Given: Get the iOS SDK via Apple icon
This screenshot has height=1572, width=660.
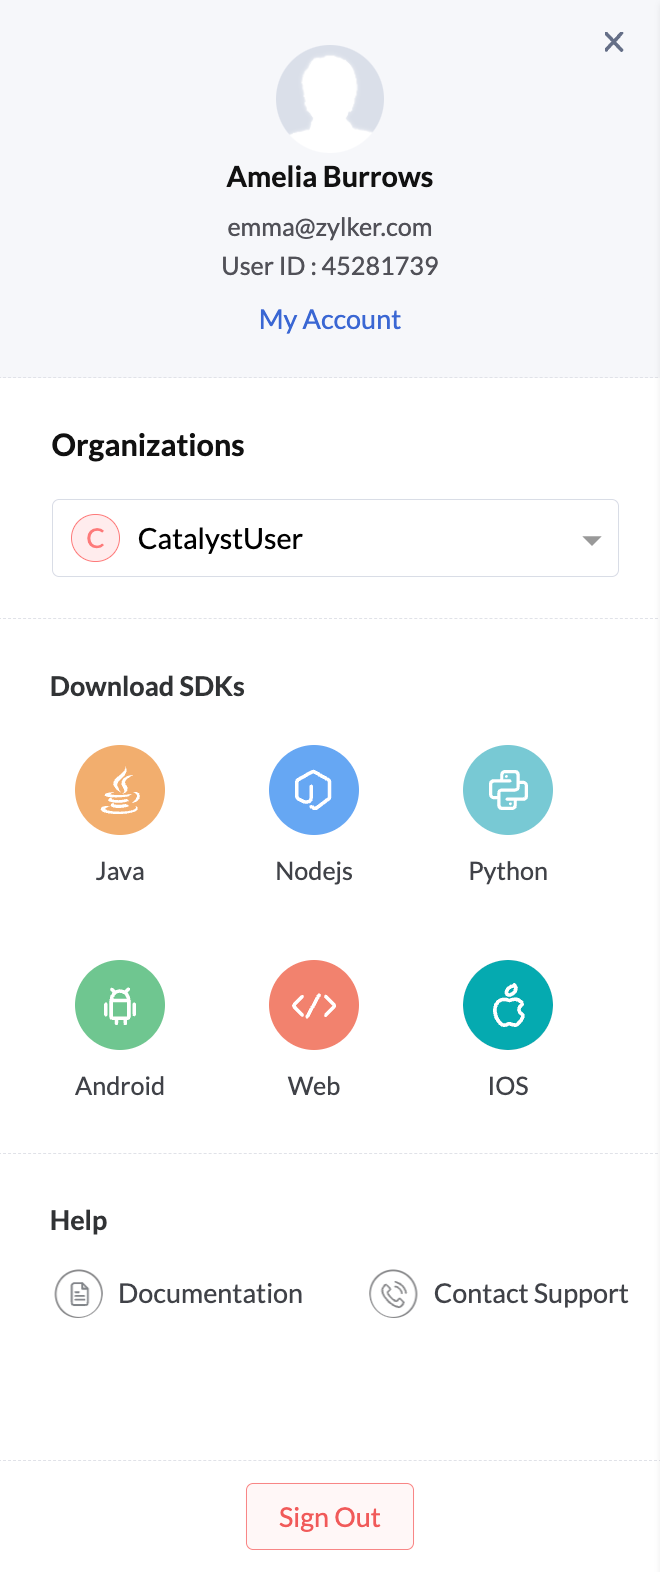Looking at the screenshot, I should coord(508,1005).
